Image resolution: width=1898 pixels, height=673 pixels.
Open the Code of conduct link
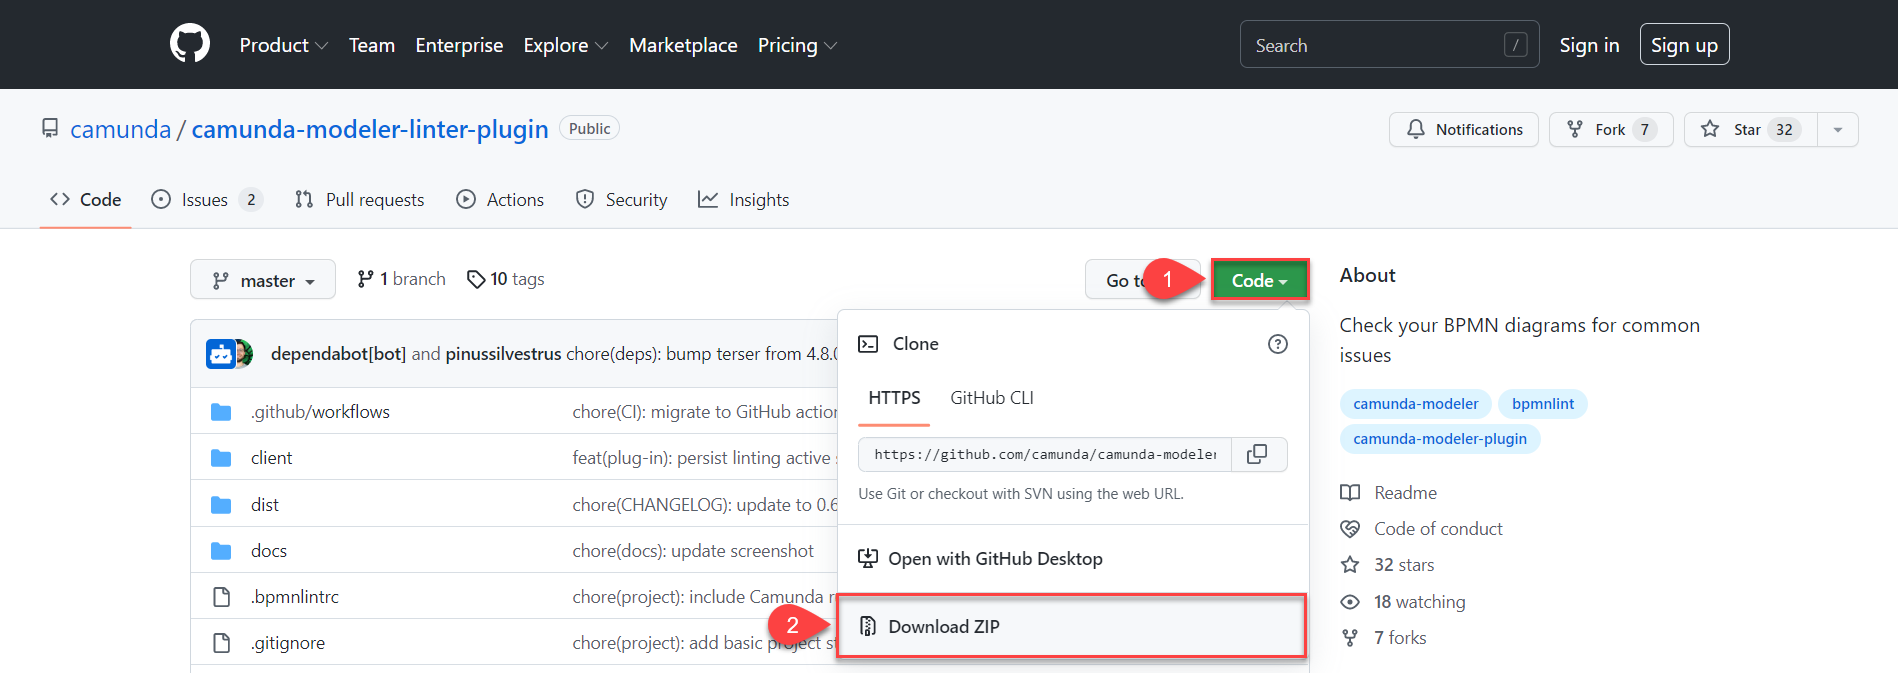point(1421,528)
